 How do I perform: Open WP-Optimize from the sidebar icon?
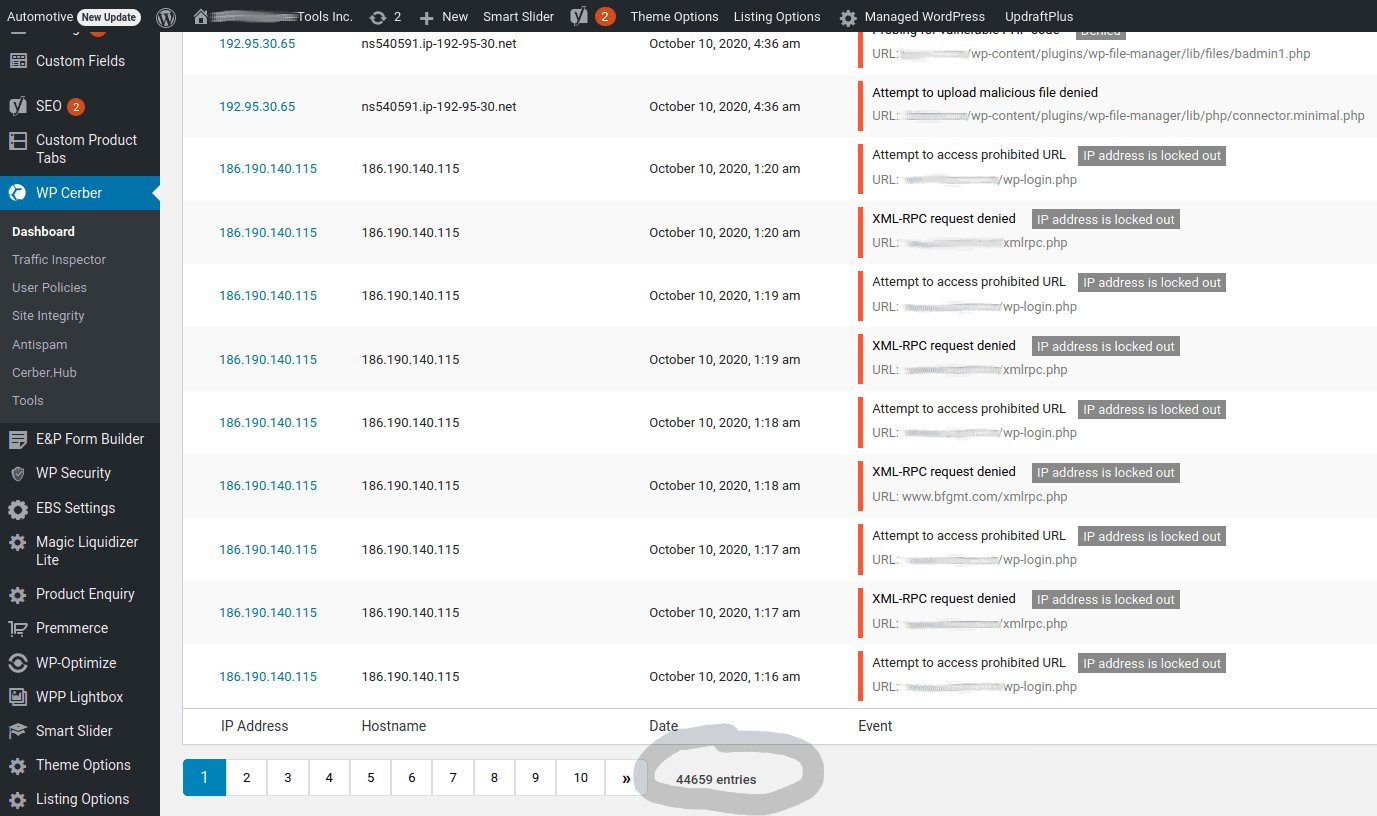click(x=18, y=662)
